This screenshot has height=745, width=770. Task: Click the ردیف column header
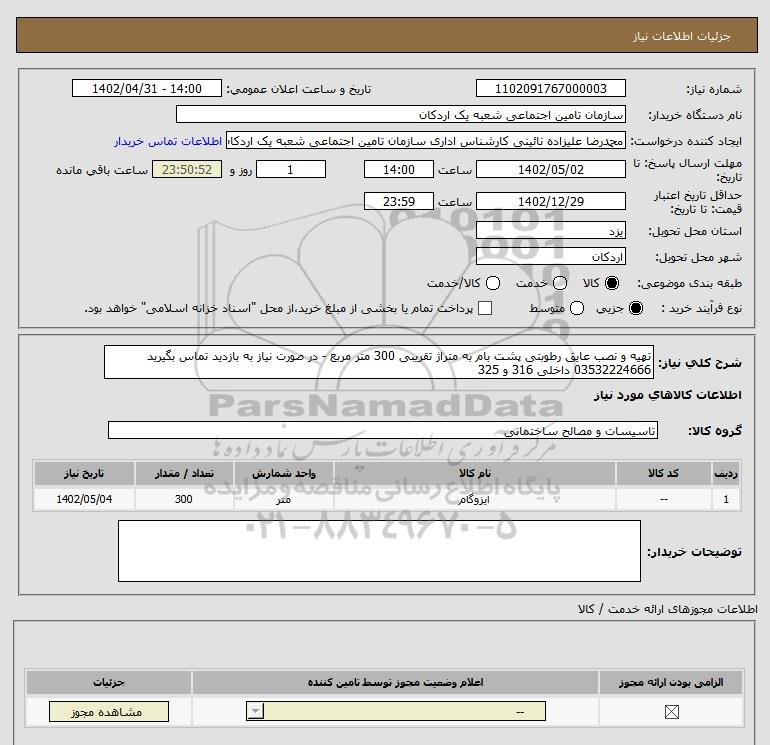pyautogui.click(x=726, y=473)
